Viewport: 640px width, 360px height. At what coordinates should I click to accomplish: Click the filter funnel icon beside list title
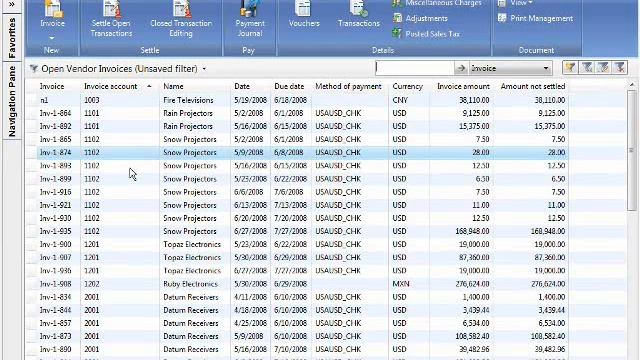[x=33, y=69]
